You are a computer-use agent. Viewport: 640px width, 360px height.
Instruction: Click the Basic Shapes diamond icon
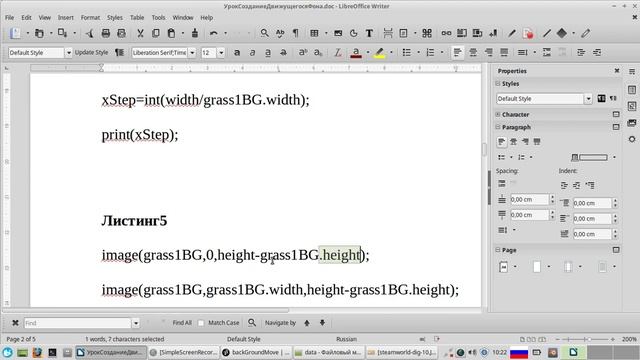point(562,33)
